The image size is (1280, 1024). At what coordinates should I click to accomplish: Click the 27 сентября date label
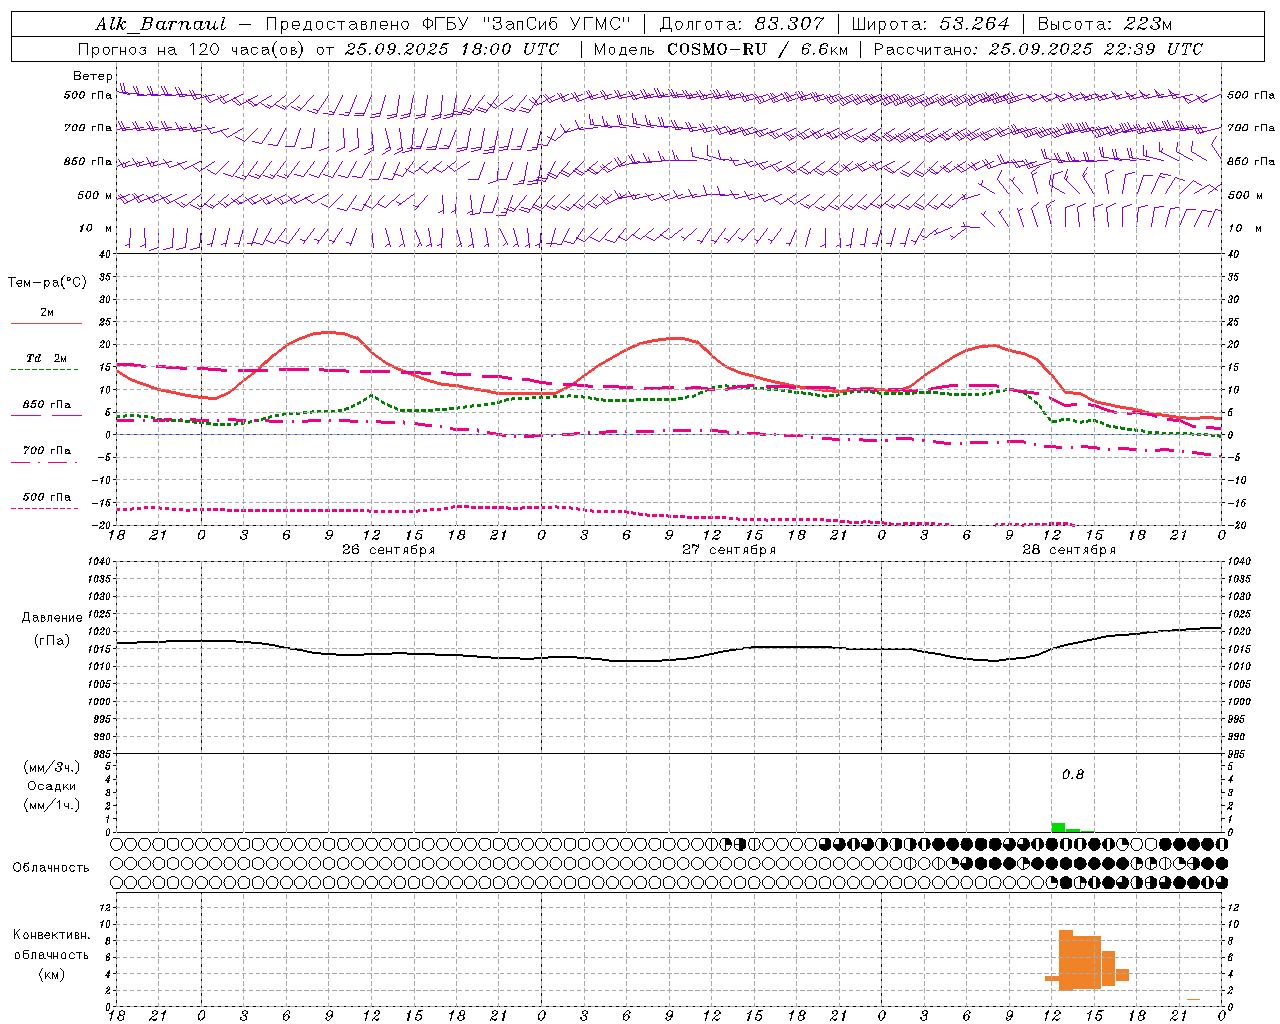point(729,550)
